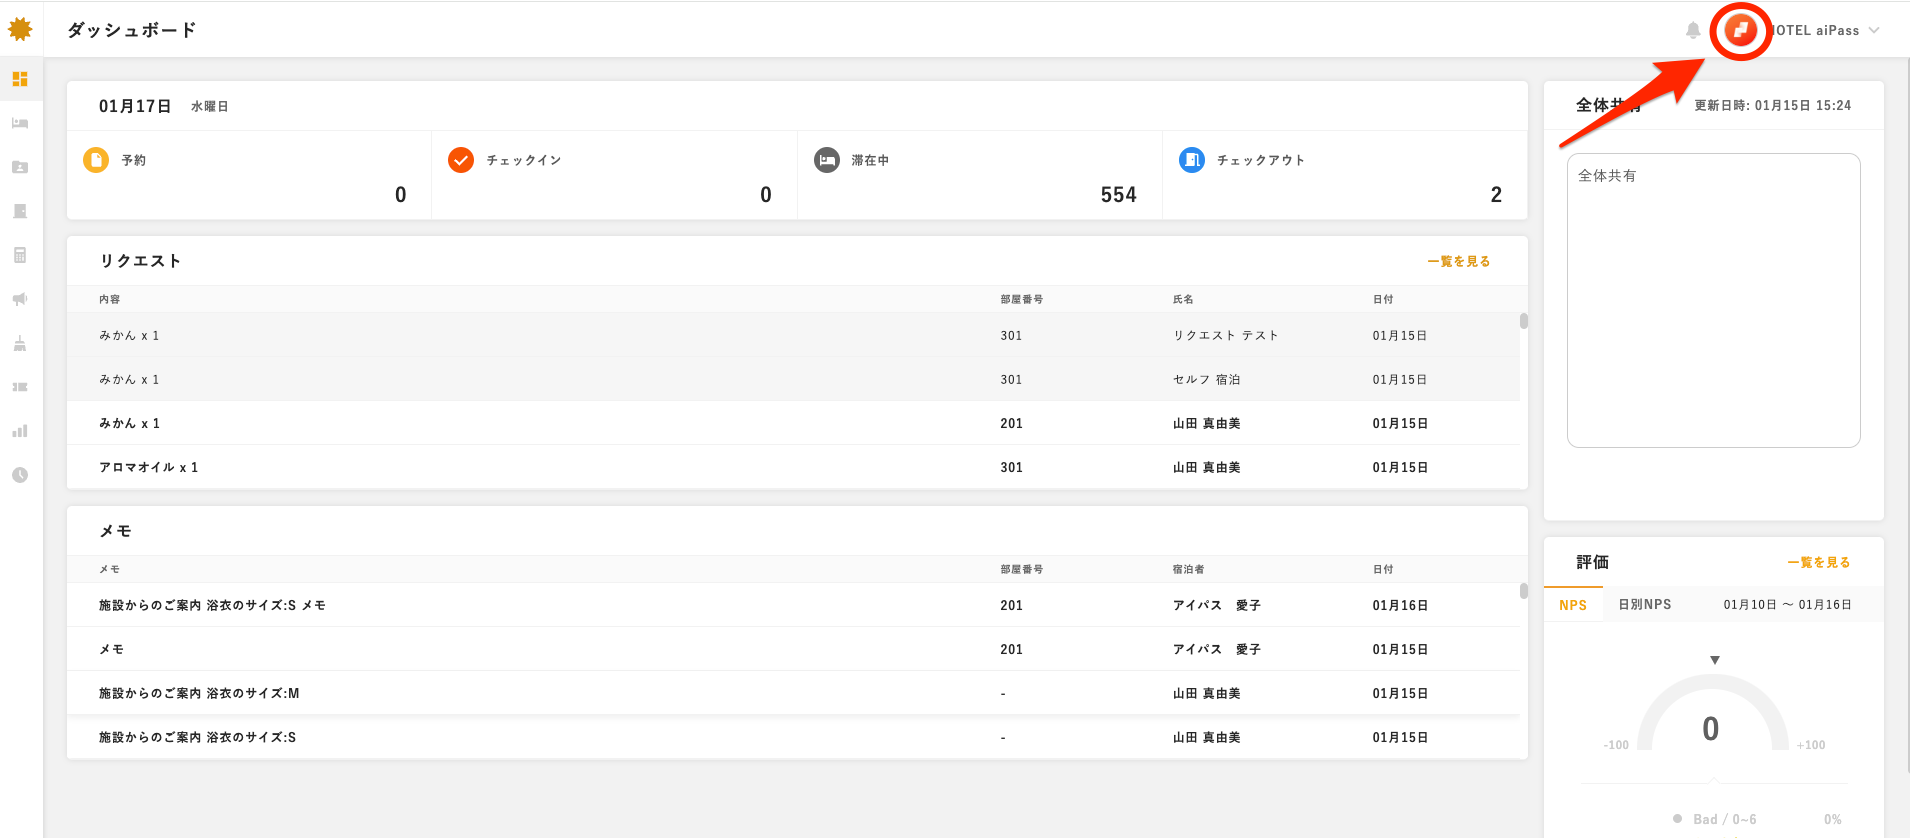
Task: Switch to the NPS tab
Action: point(1573,605)
